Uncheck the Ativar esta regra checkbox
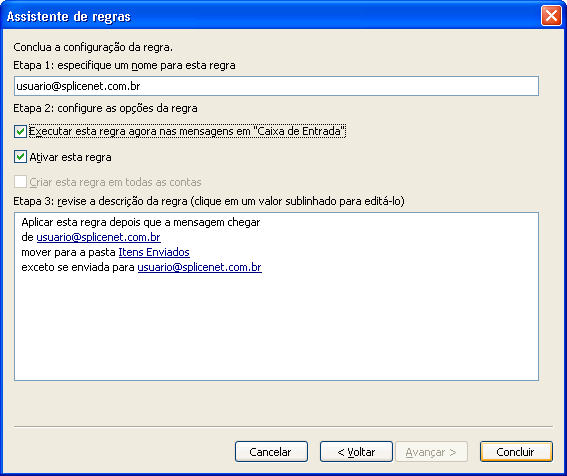The image size is (567, 476). pos(20,157)
